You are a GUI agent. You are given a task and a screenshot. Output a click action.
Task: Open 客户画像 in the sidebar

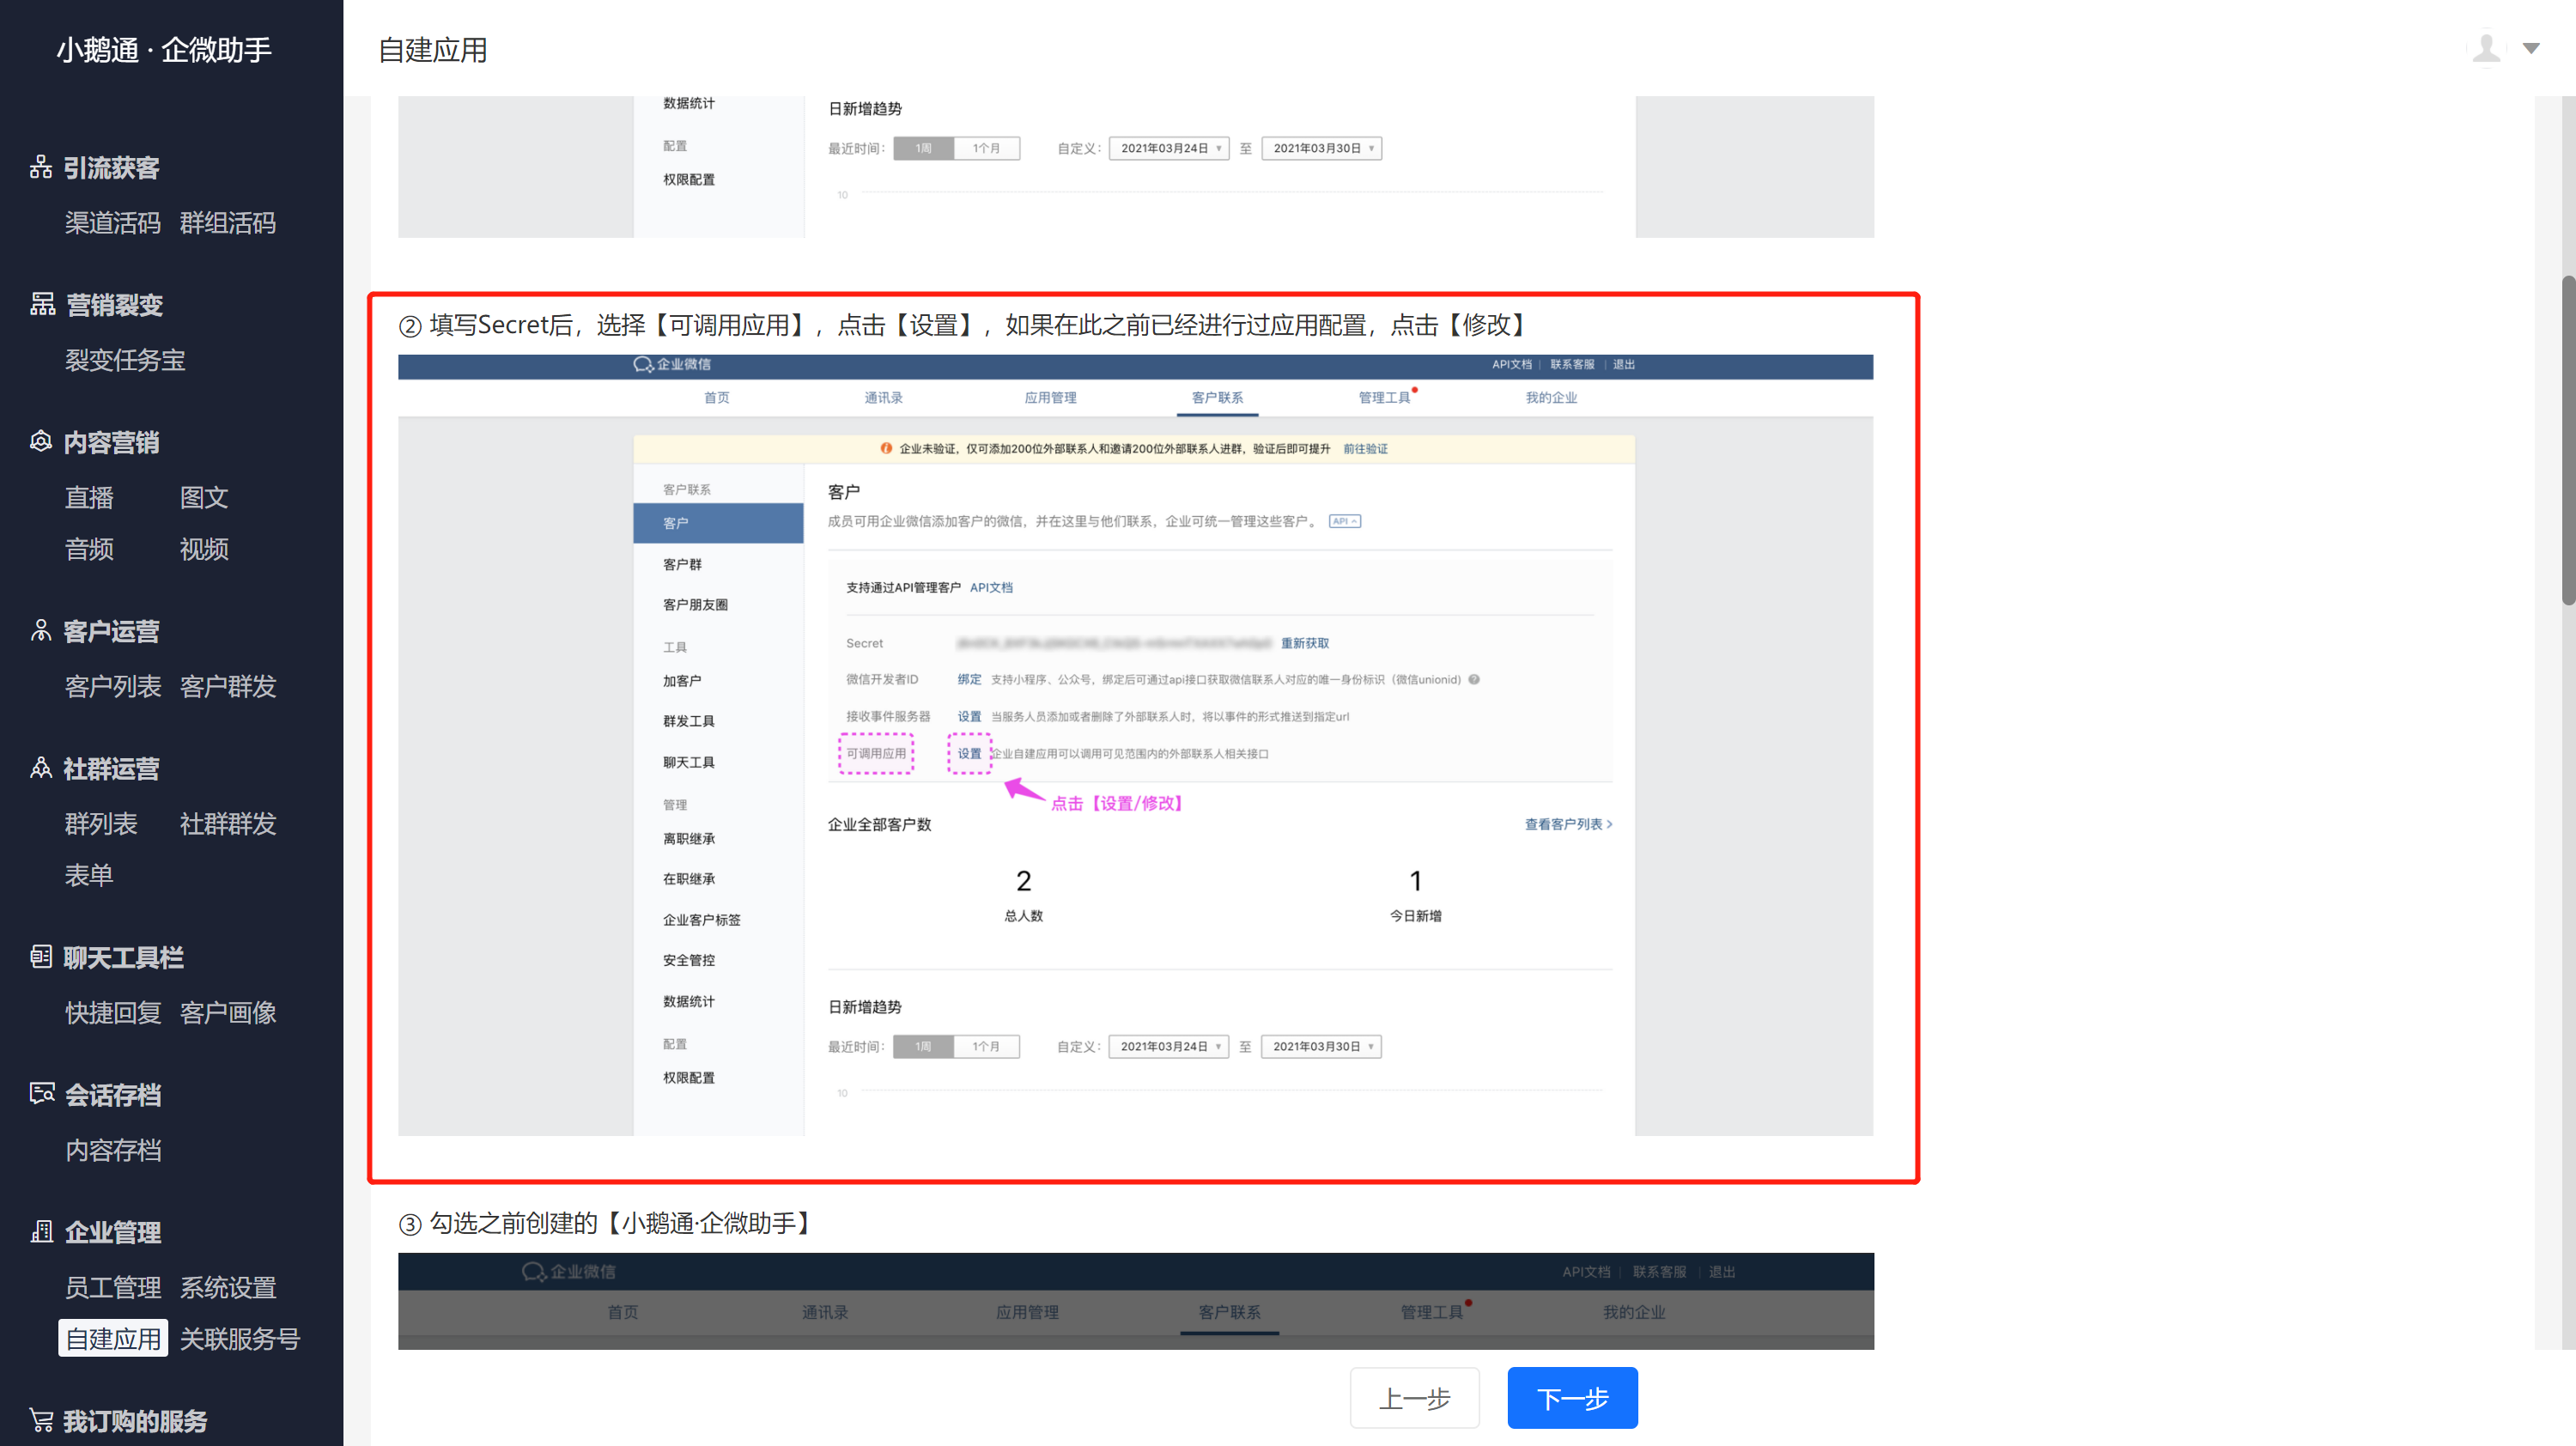coord(228,1012)
